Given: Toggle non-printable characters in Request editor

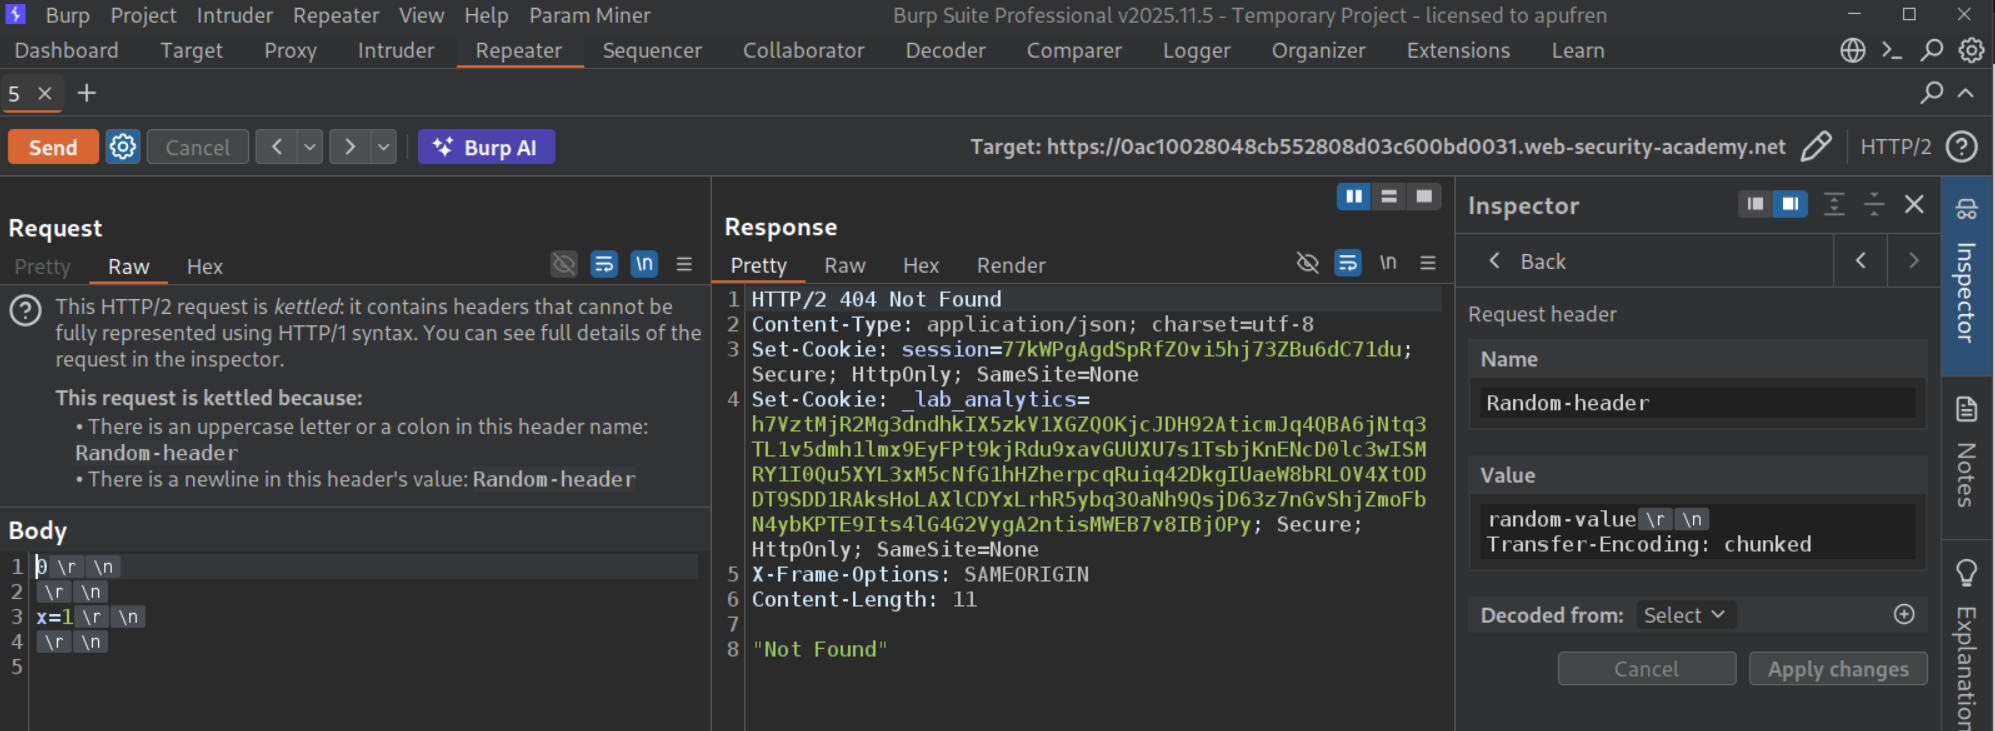Looking at the screenshot, I should pyautogui.click(x=644, y=264).
